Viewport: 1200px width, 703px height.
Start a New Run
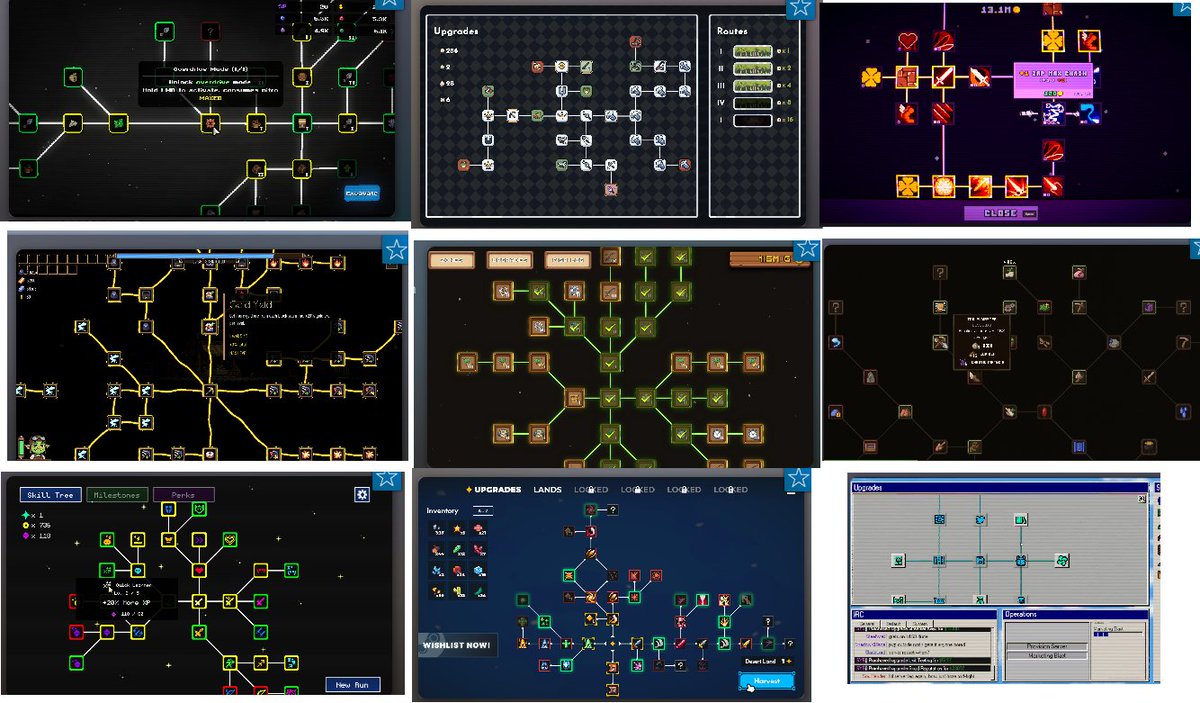352,685
